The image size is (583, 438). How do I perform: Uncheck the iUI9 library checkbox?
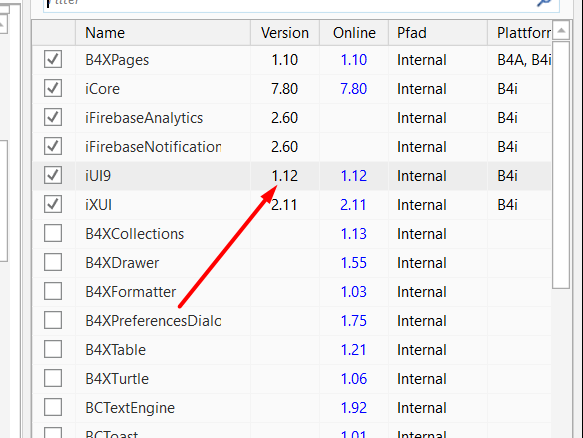[53, 175]
